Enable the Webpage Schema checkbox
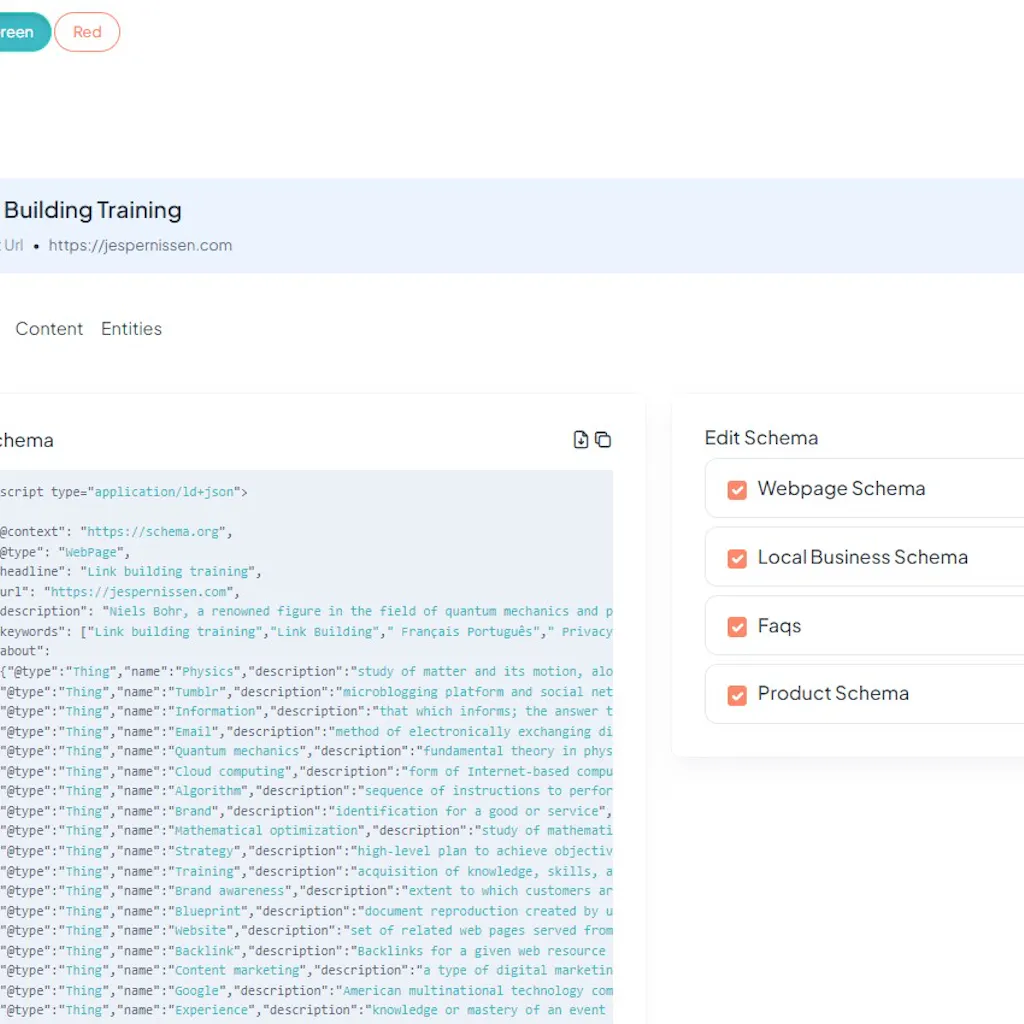The image size is (1024, 1024). [x=737, y=489]
